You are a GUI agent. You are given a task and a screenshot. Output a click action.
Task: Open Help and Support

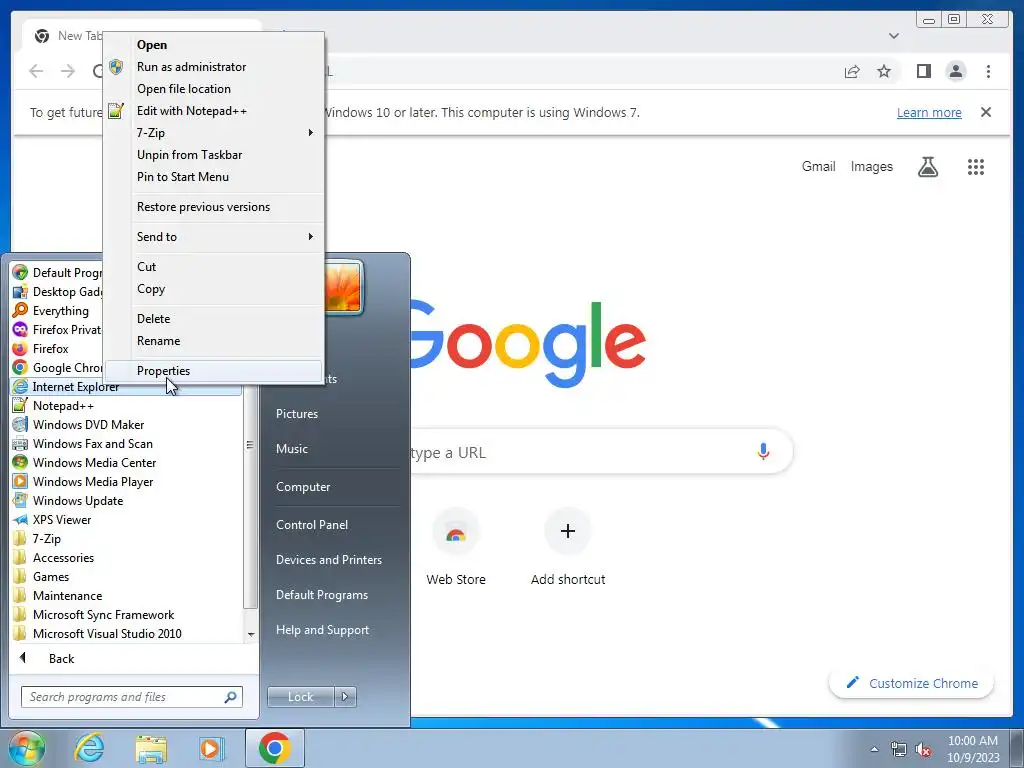322,630
